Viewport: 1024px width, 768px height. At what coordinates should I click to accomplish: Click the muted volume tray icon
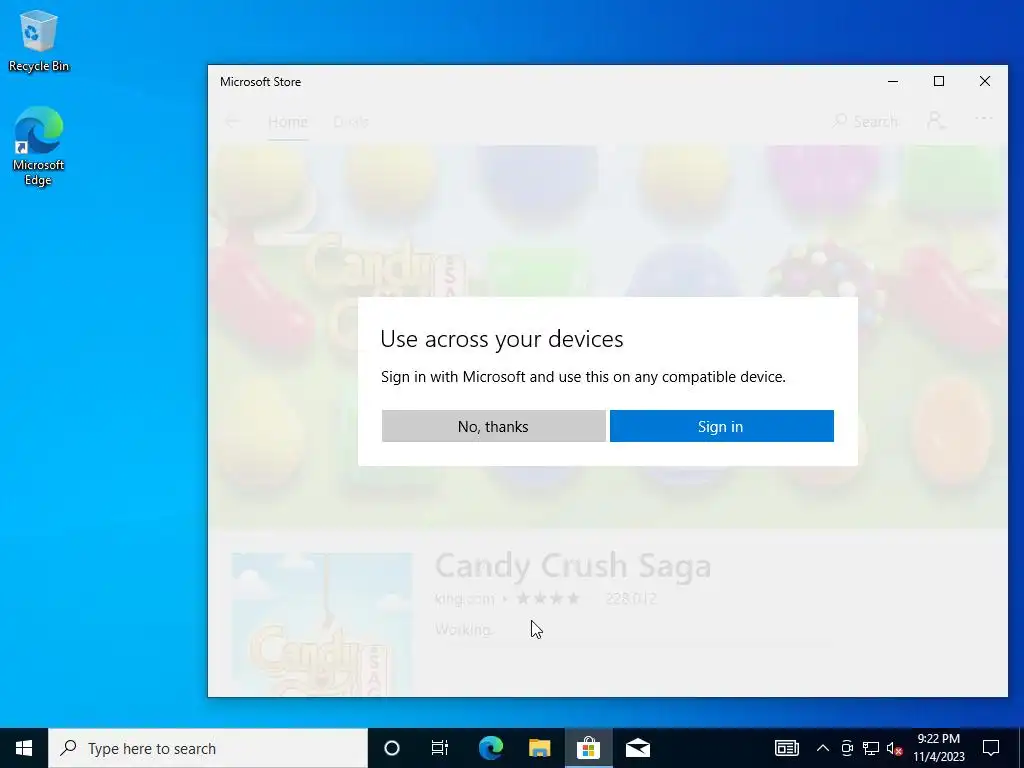895,748
